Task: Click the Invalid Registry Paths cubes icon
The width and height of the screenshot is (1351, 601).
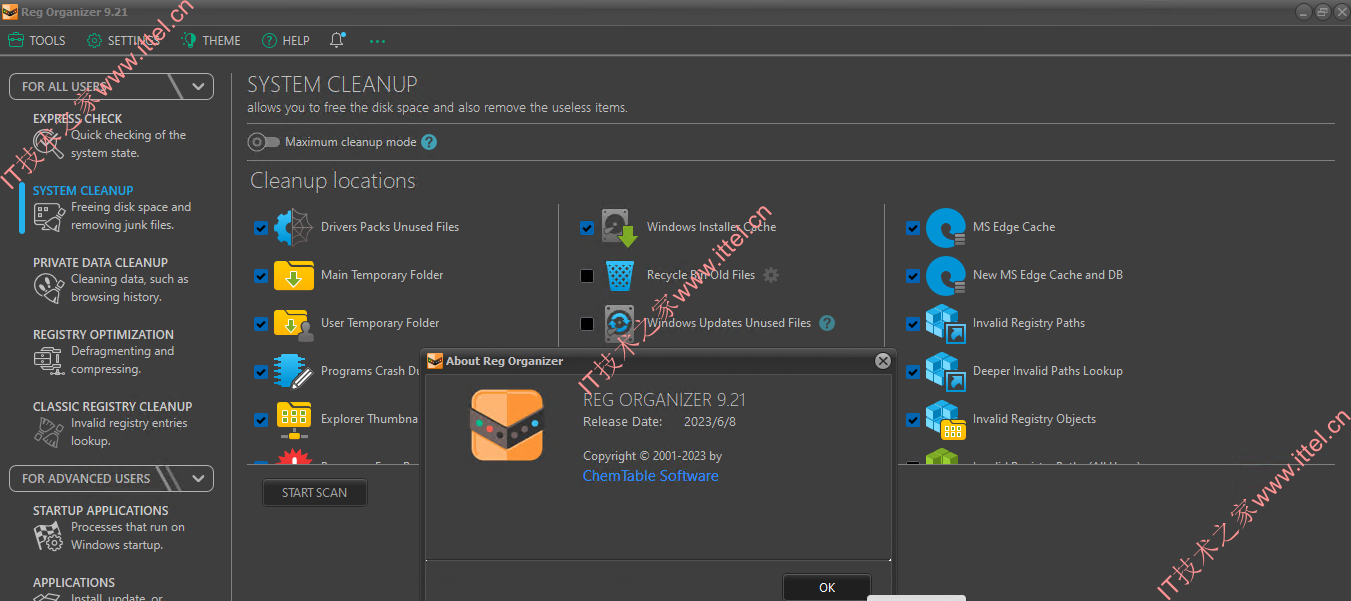Action: click(946, 323)
